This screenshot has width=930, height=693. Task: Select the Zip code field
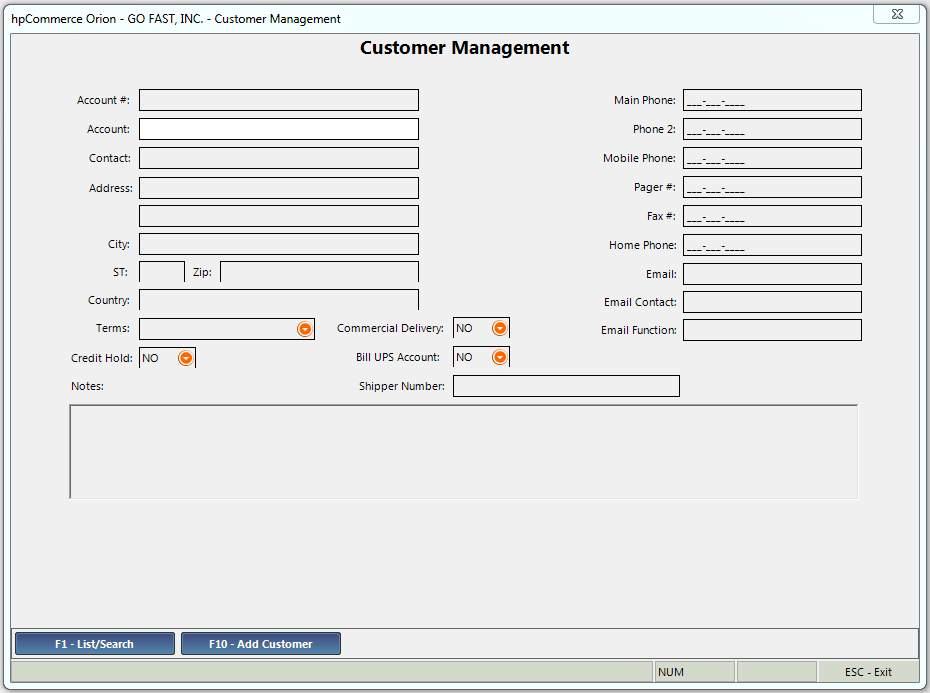pos(319,271)
